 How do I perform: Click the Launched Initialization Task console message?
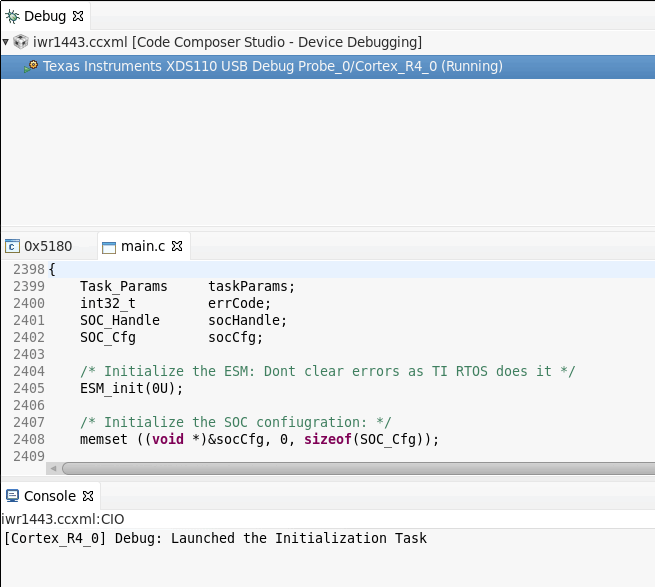coord(215,538)
